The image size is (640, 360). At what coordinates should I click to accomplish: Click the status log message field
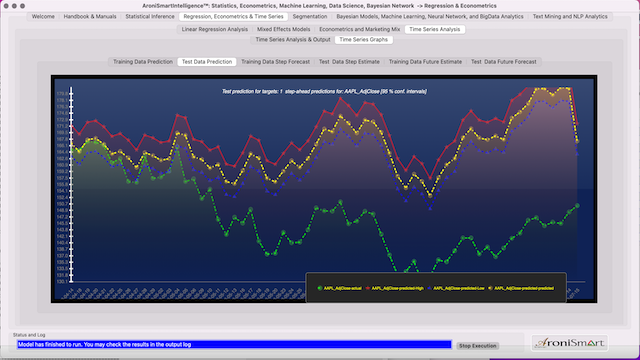234,344
